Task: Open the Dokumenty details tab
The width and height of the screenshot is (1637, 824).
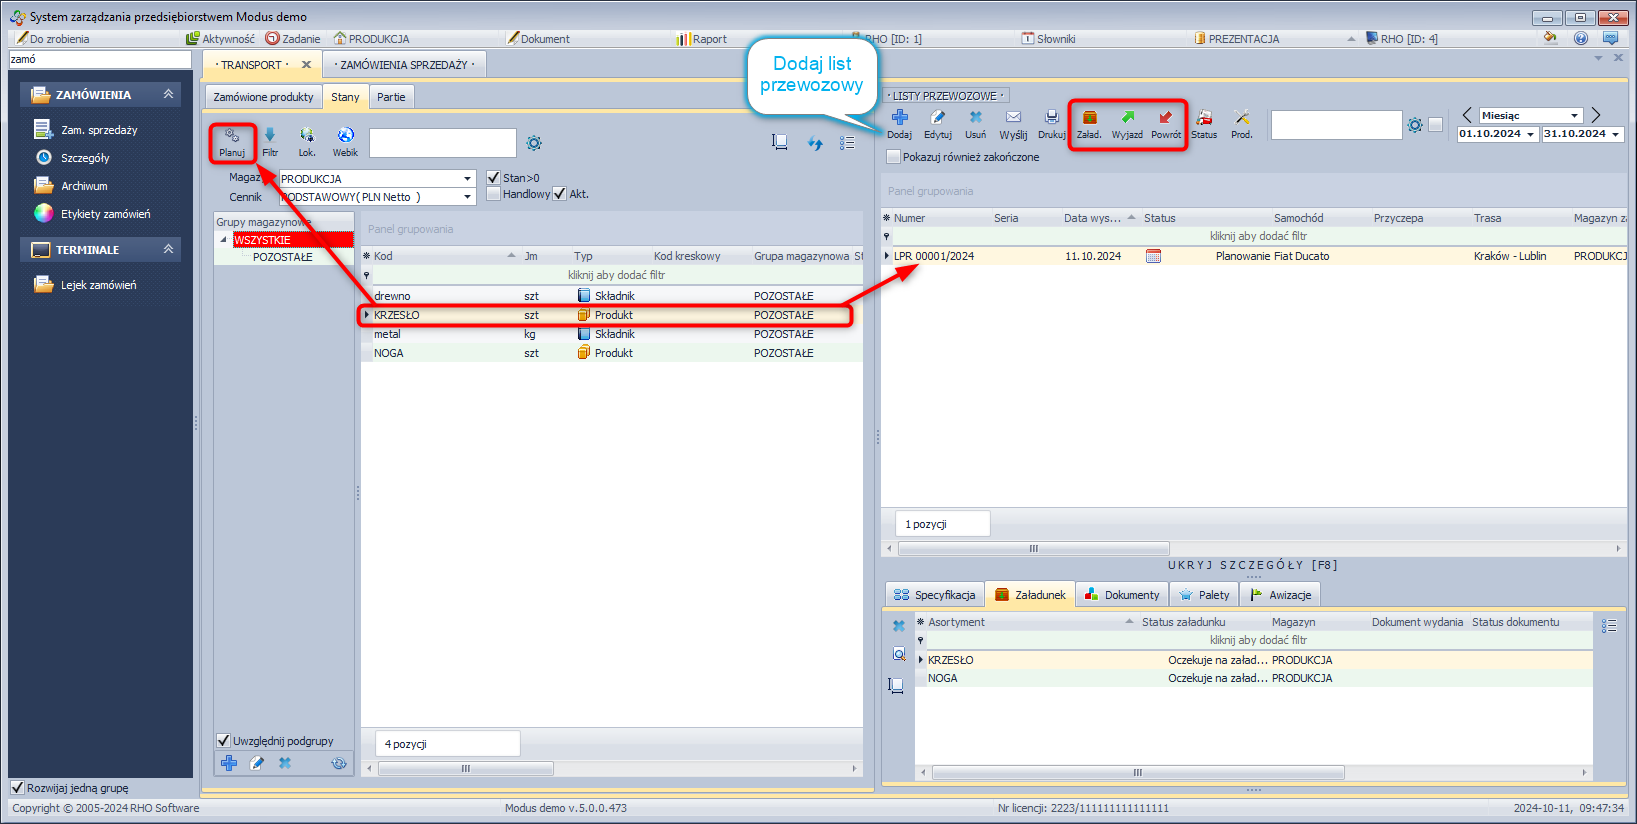Action: point(1121,595)
